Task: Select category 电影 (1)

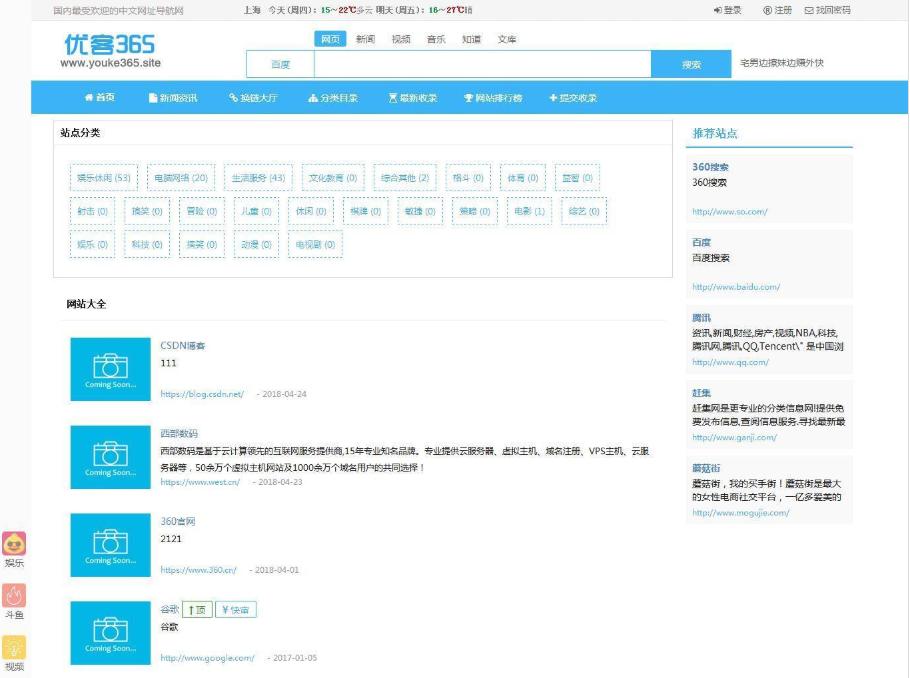Action: (529, 211)
